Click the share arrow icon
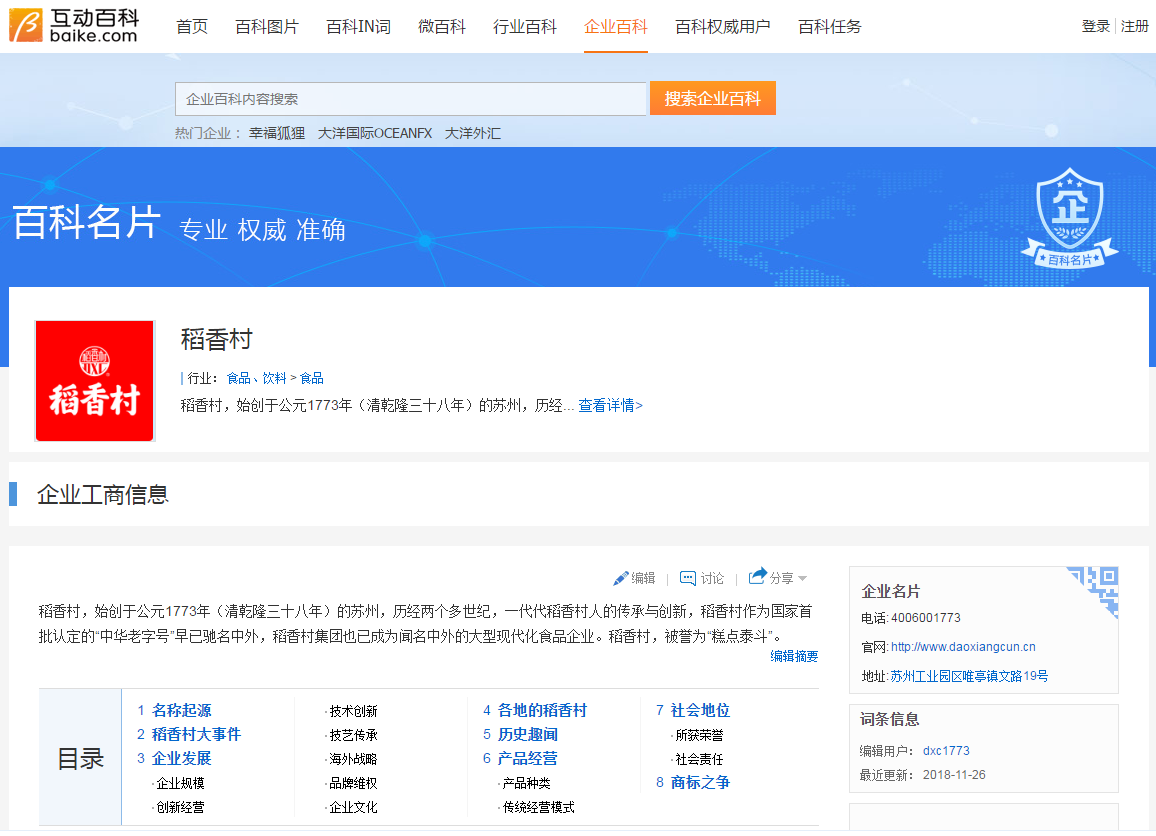The width and height of the screenshot is (1156, 836). click(x=757, y=577)
